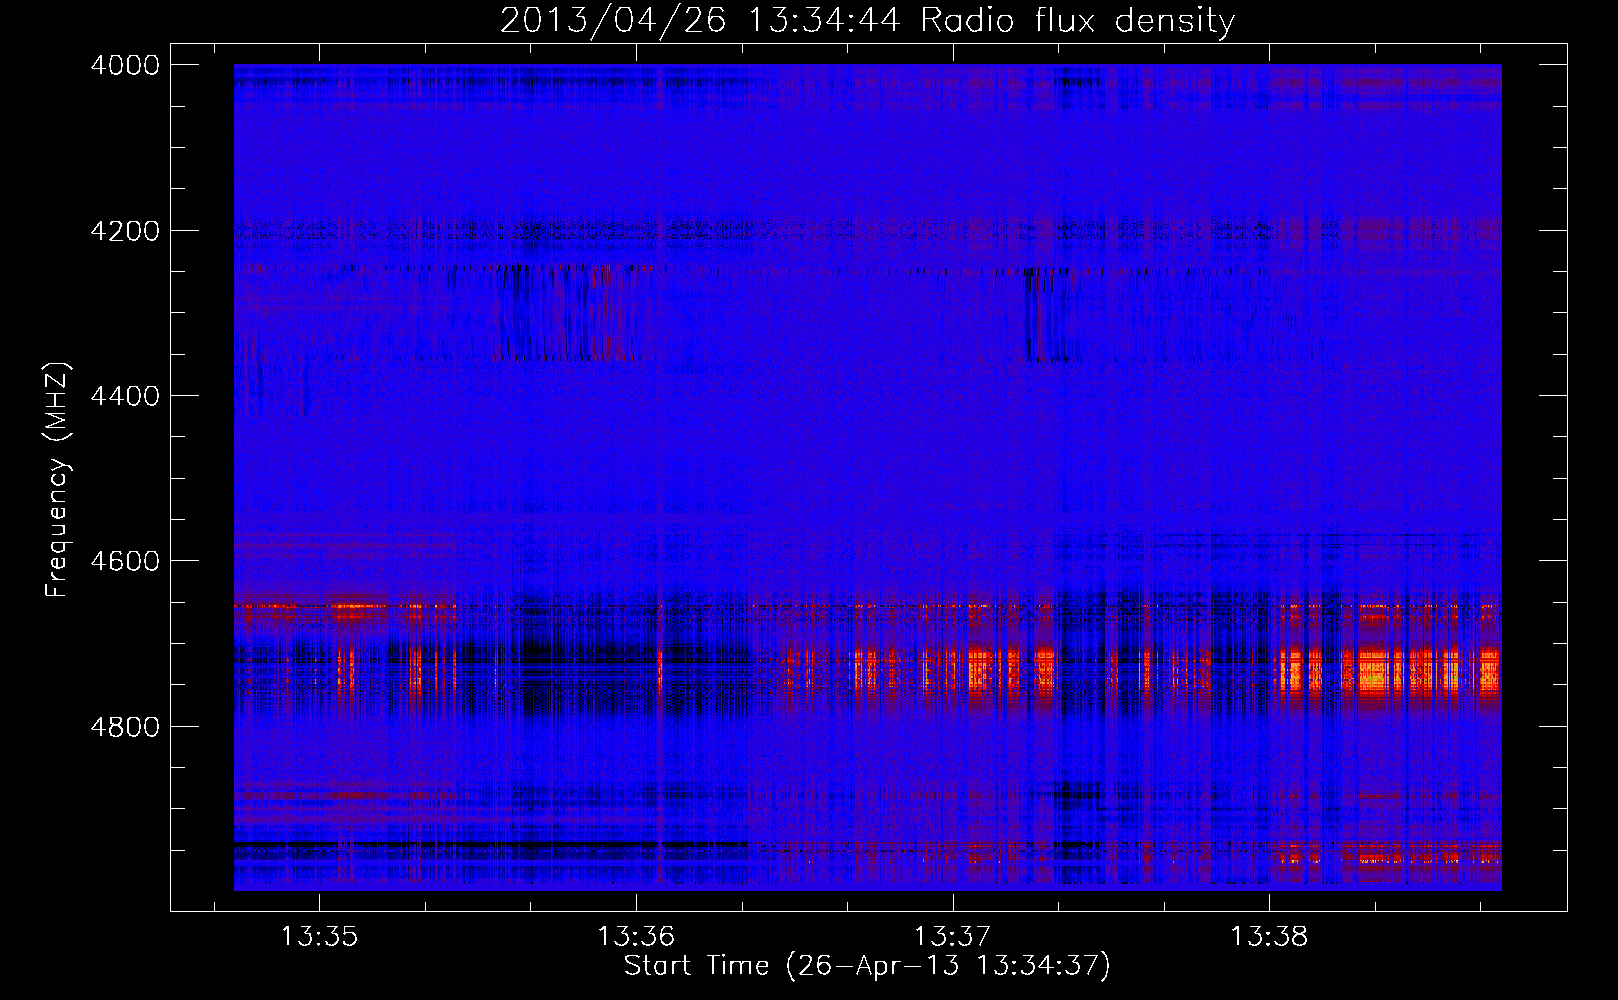Click the 'Start Time (26-Apr-13 13:34:37)' x-axis title

tap(867, 966)
